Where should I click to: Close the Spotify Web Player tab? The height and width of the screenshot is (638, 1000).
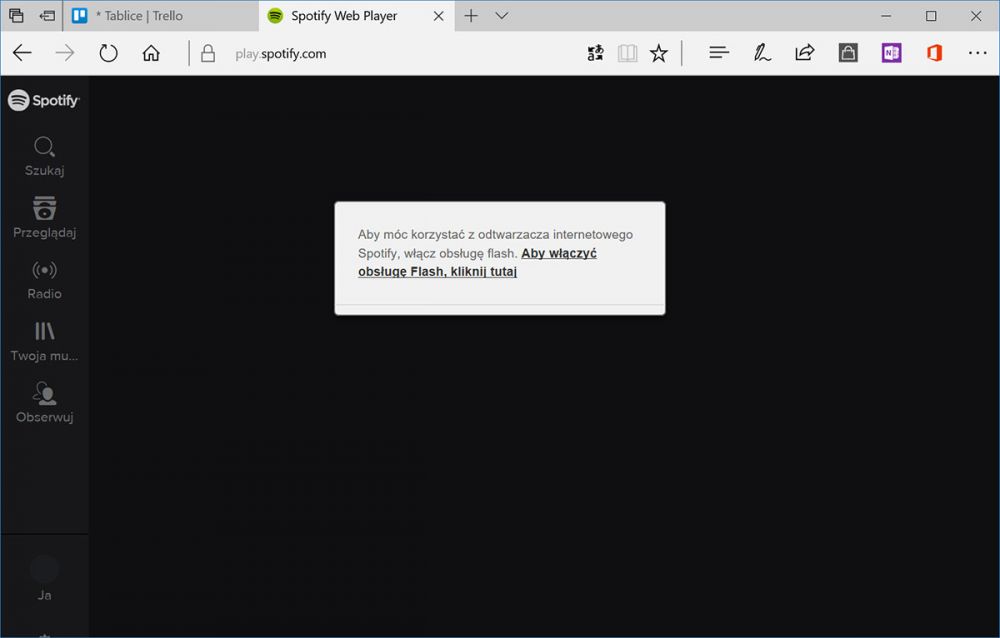[x=439, y=16]
